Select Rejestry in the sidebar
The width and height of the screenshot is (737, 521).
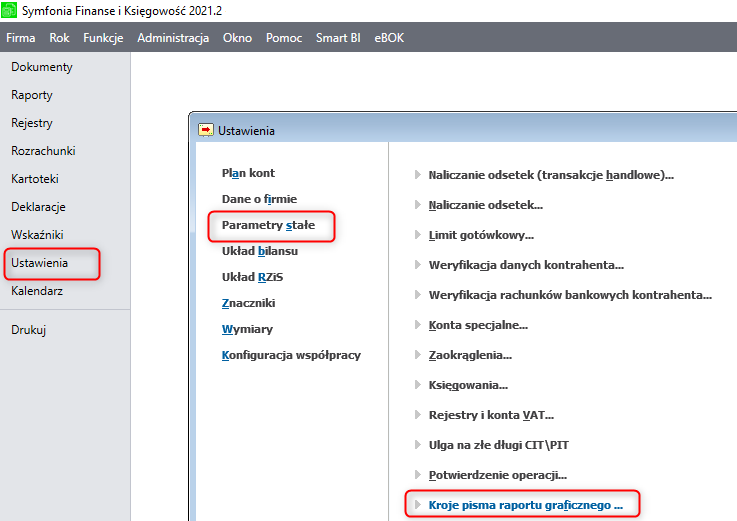32,123
